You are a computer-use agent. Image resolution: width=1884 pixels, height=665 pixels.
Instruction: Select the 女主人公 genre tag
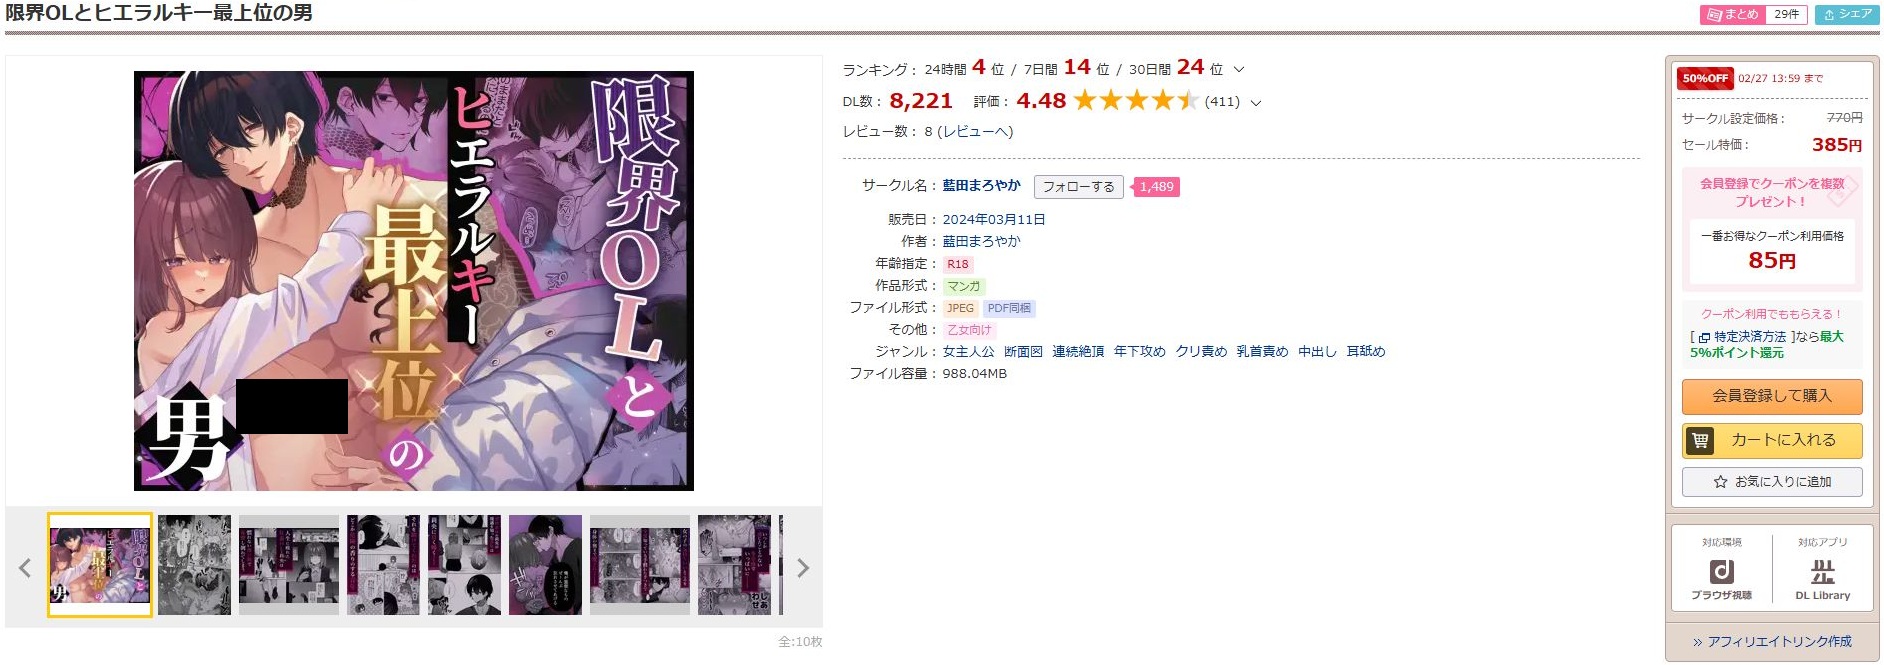click(x=968, y=351)
